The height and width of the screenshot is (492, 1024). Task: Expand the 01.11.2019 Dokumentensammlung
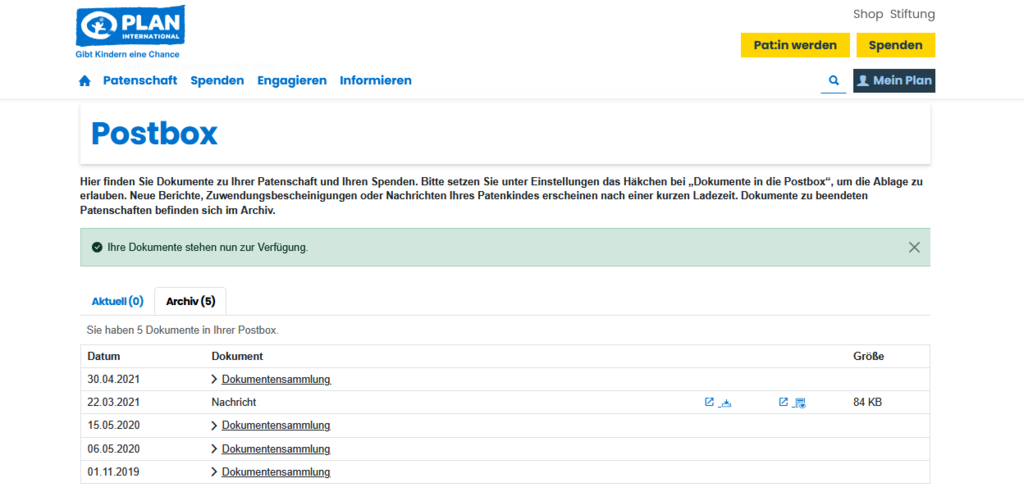tap(275, 472)
